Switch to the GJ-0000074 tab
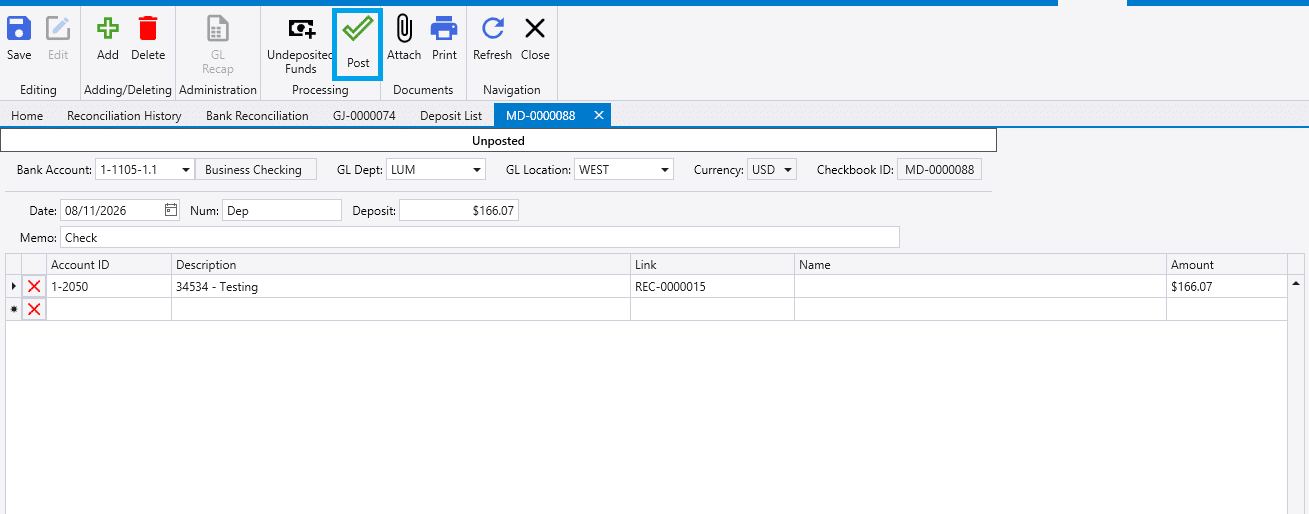This screenshot has height=514, width=1309. 364,115
